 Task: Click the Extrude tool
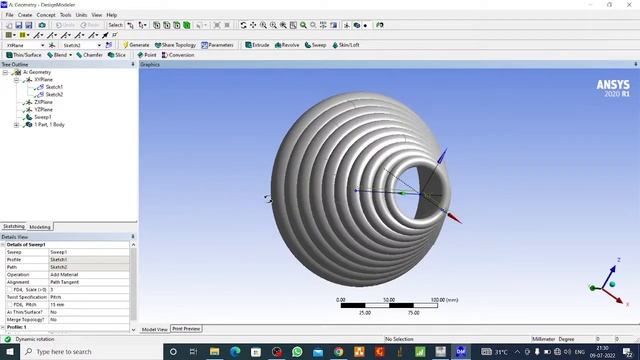pos(257,45)
